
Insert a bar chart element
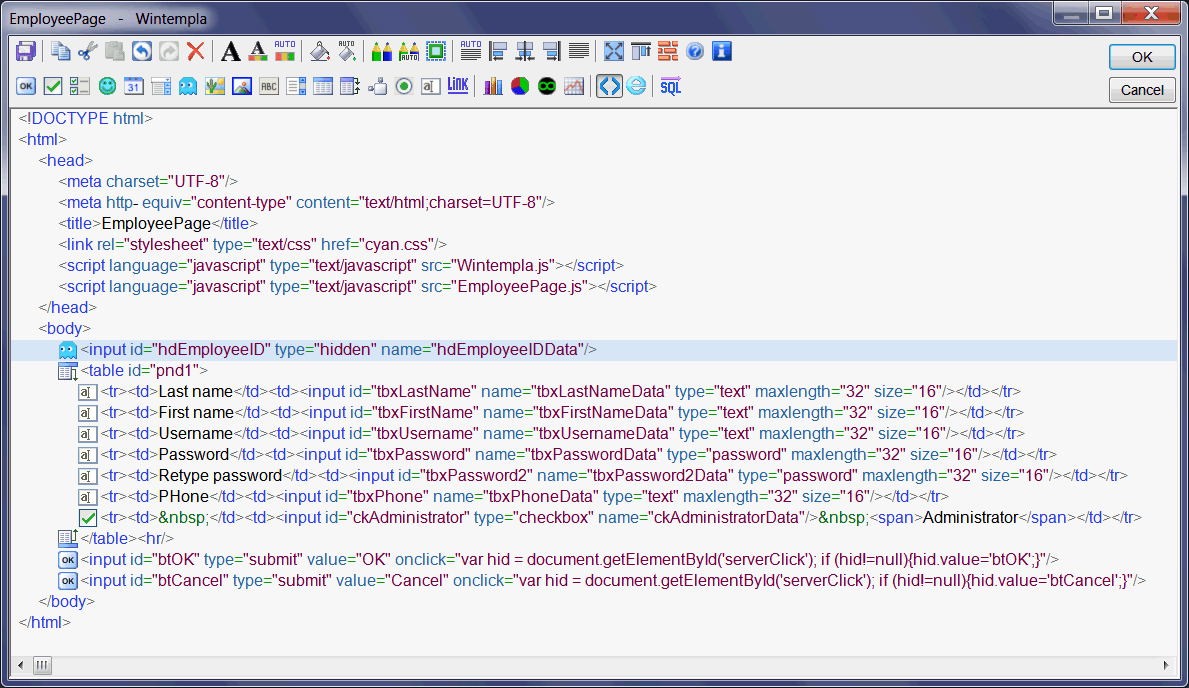tap(493, 86)
